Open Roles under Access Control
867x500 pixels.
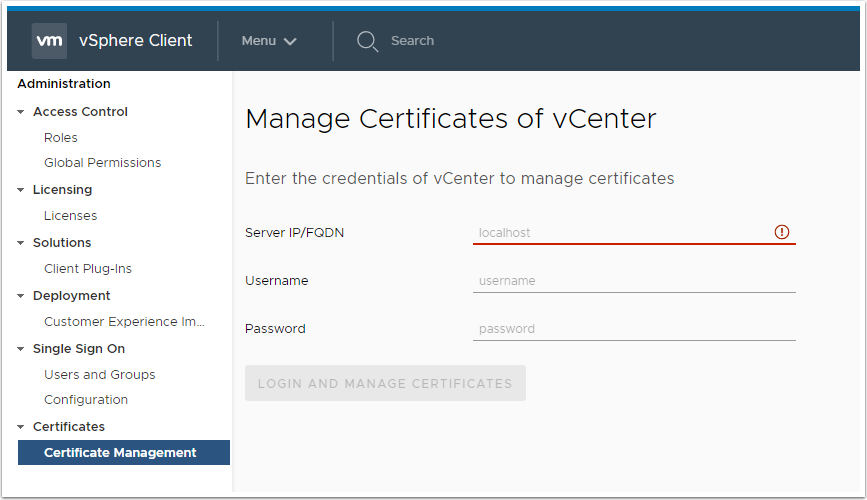(61, 137)
